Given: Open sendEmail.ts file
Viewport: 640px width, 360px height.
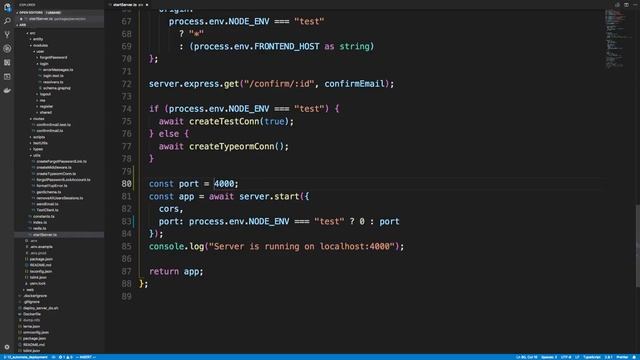Looking at the screenshot, I should click(47, 204).
